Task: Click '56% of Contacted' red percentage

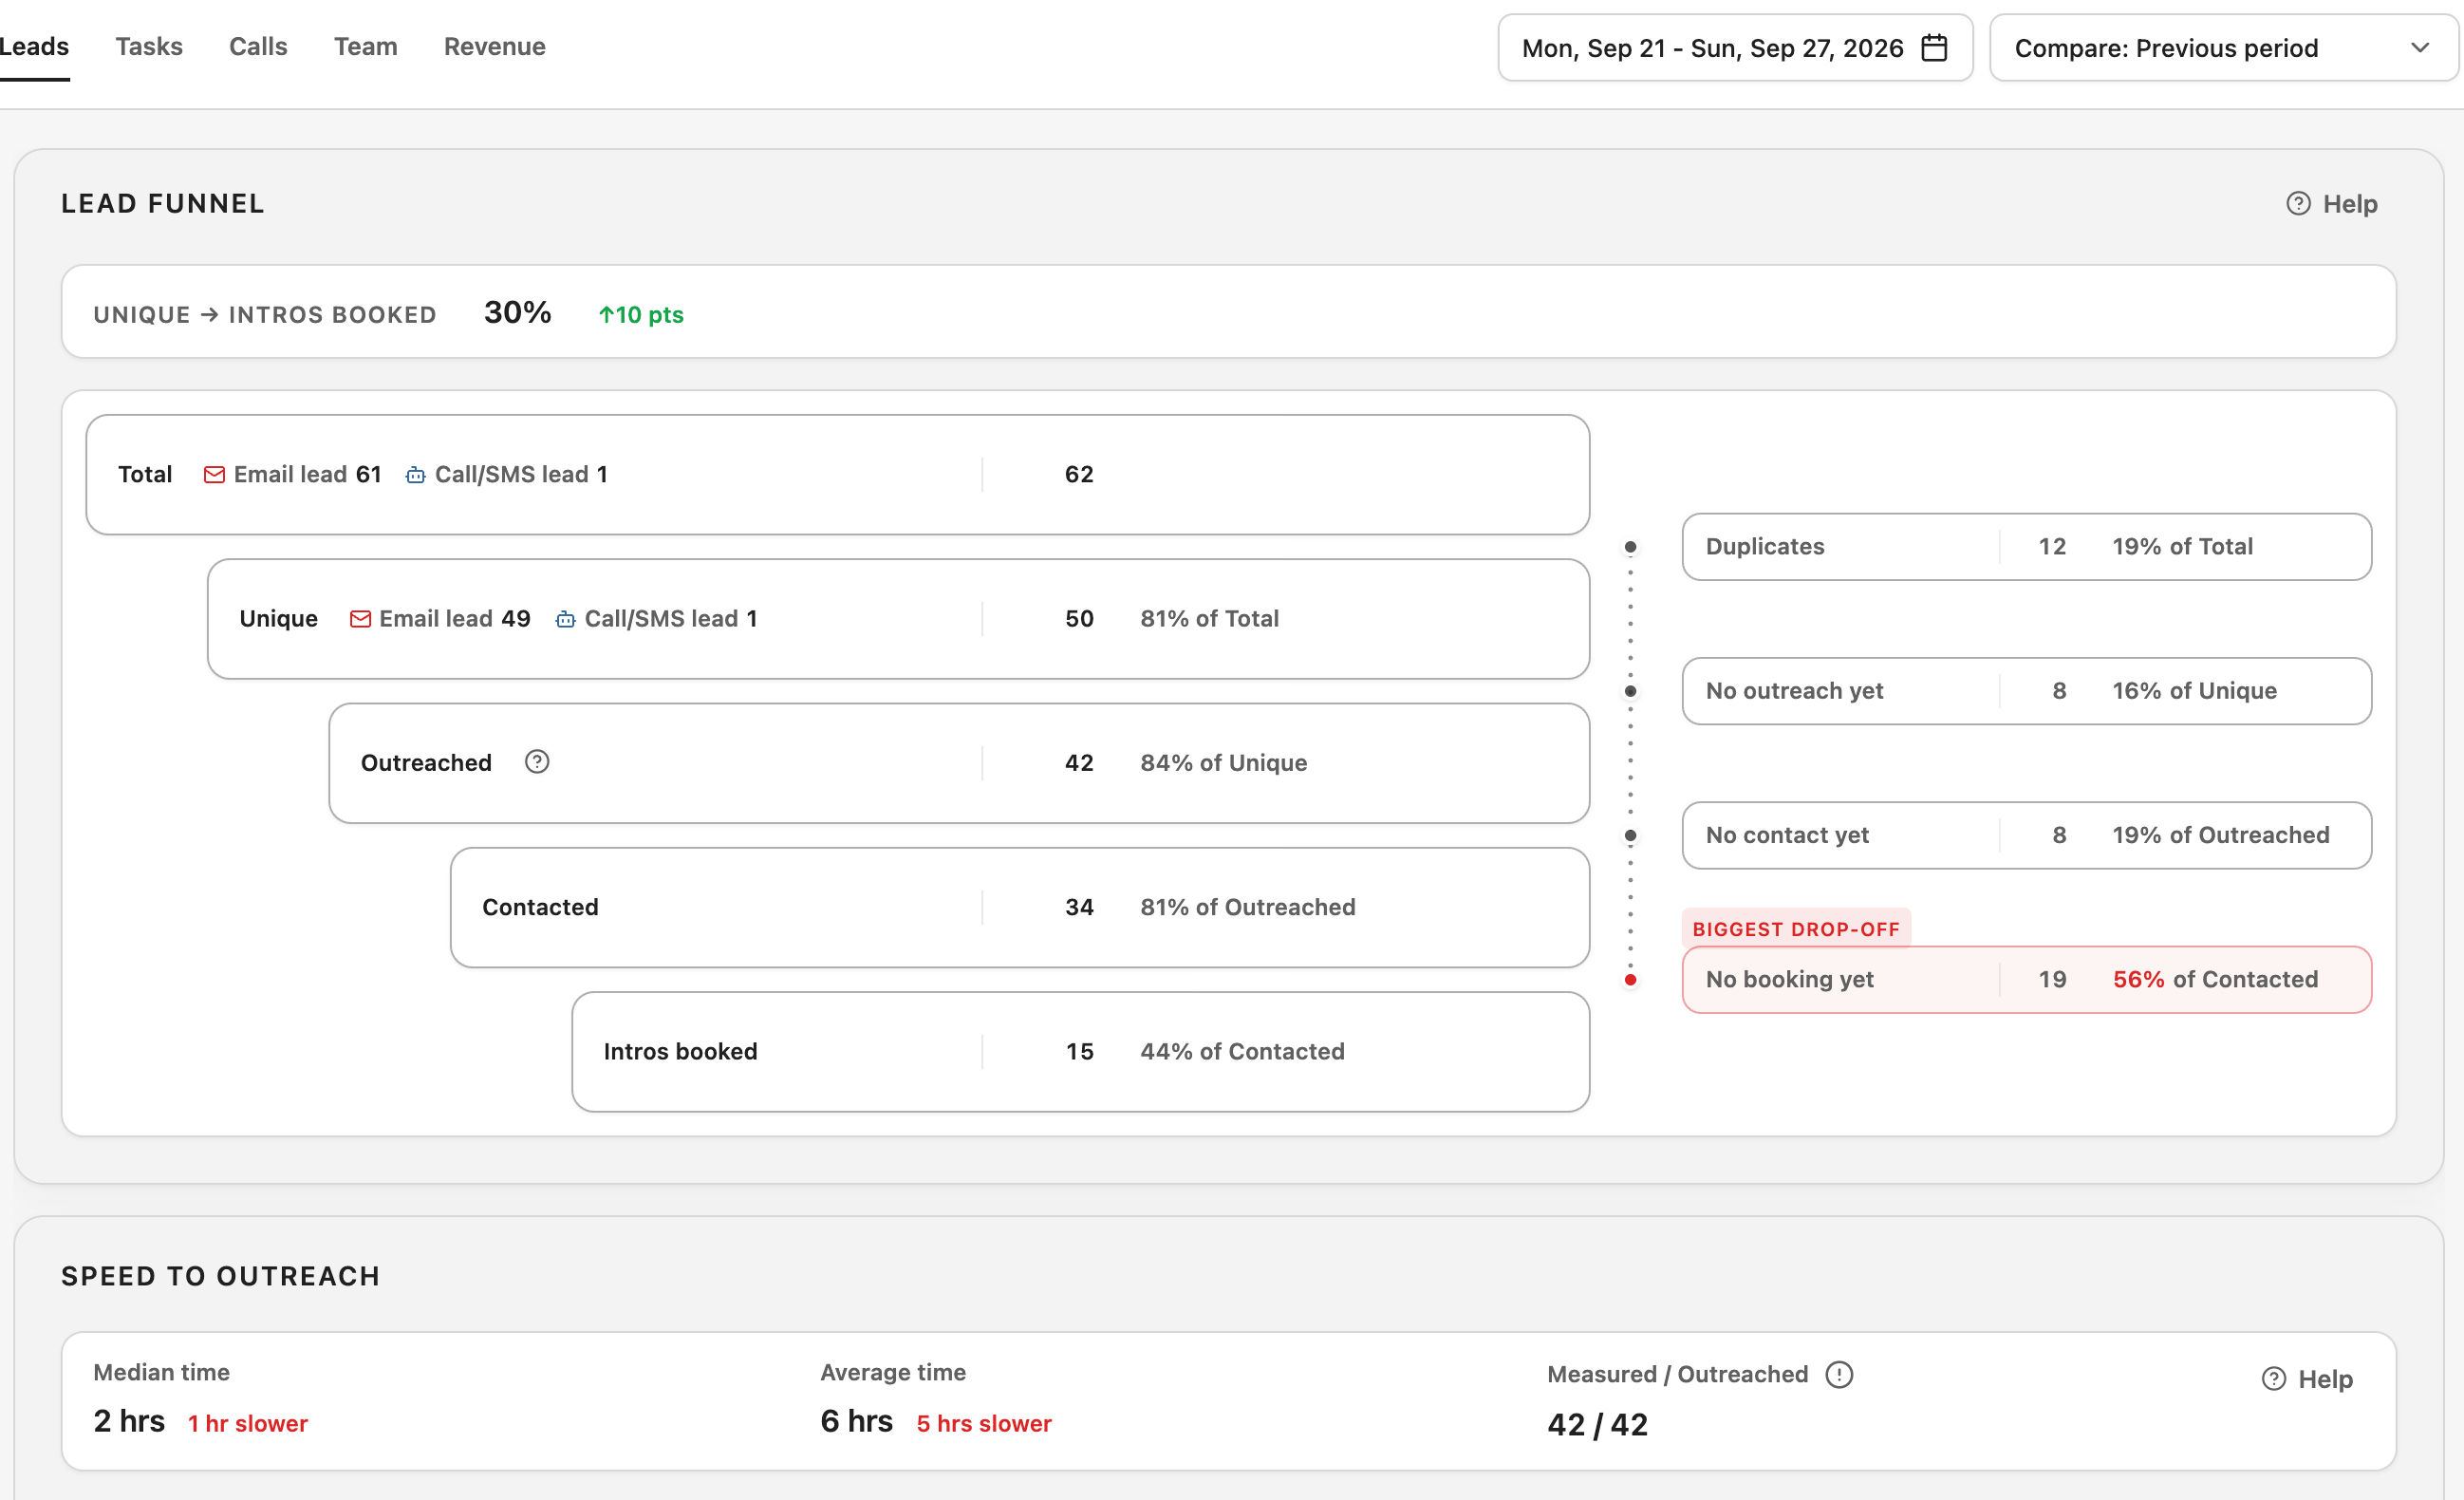Action: (2215, 980)
